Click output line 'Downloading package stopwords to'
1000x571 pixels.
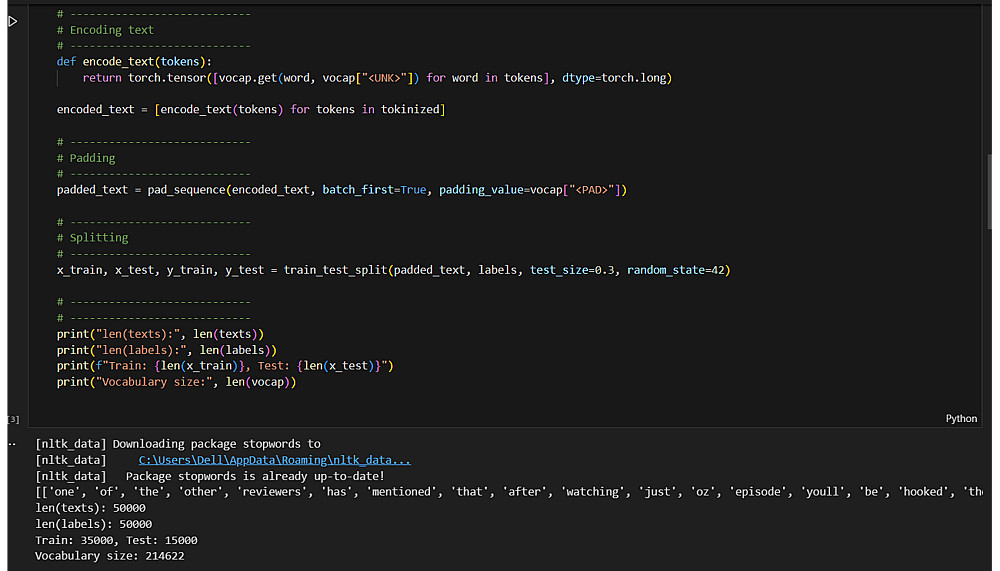point(178,444)
